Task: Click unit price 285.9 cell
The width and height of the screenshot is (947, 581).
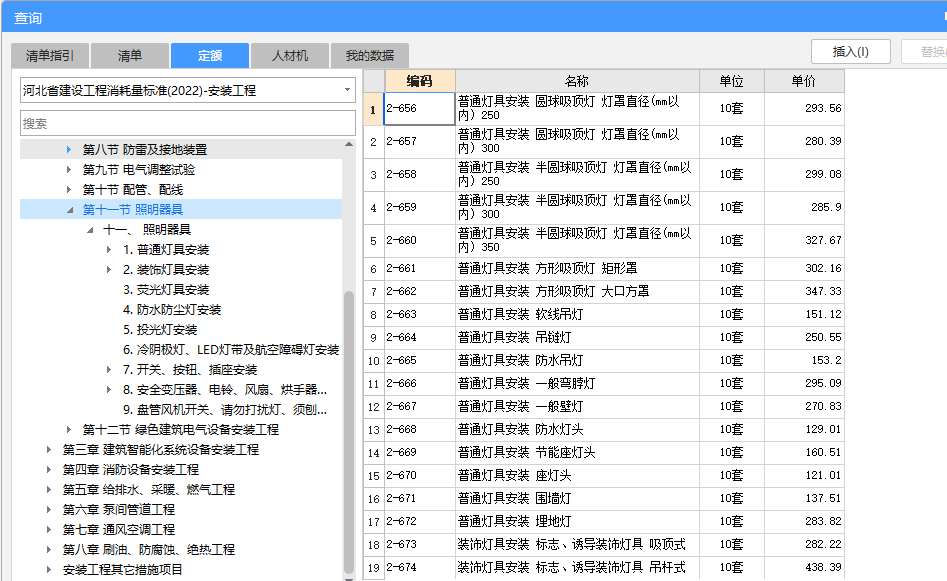Action: click(x=804, y=207)
